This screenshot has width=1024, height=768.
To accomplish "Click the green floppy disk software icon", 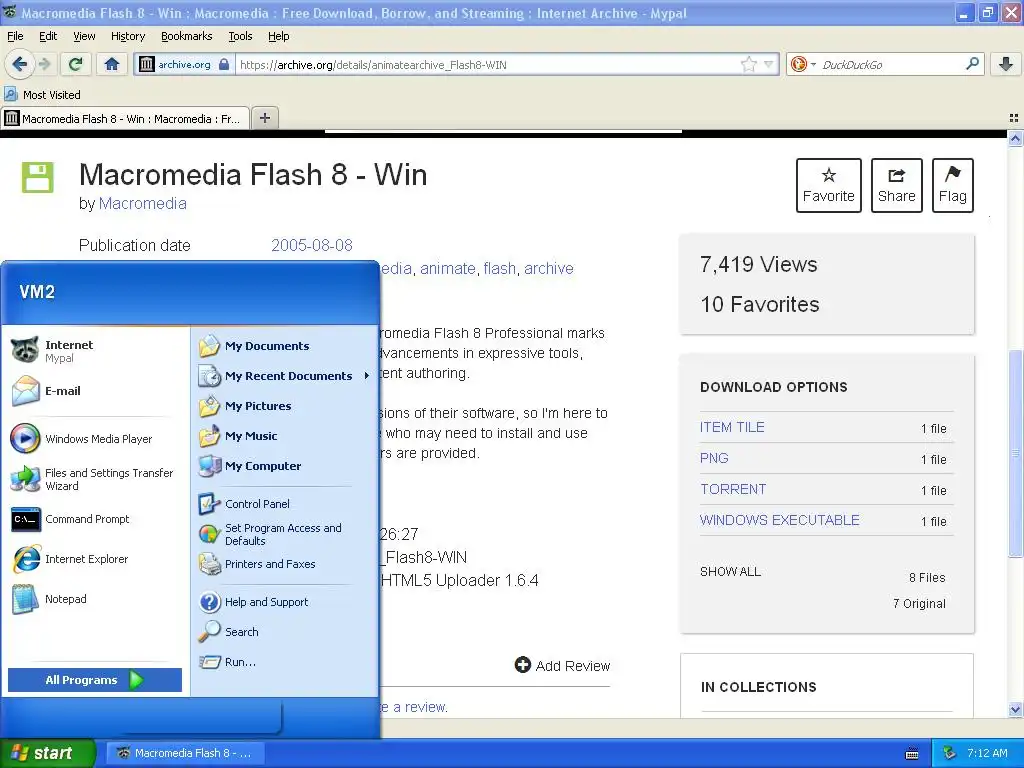I will click(38, 177).
